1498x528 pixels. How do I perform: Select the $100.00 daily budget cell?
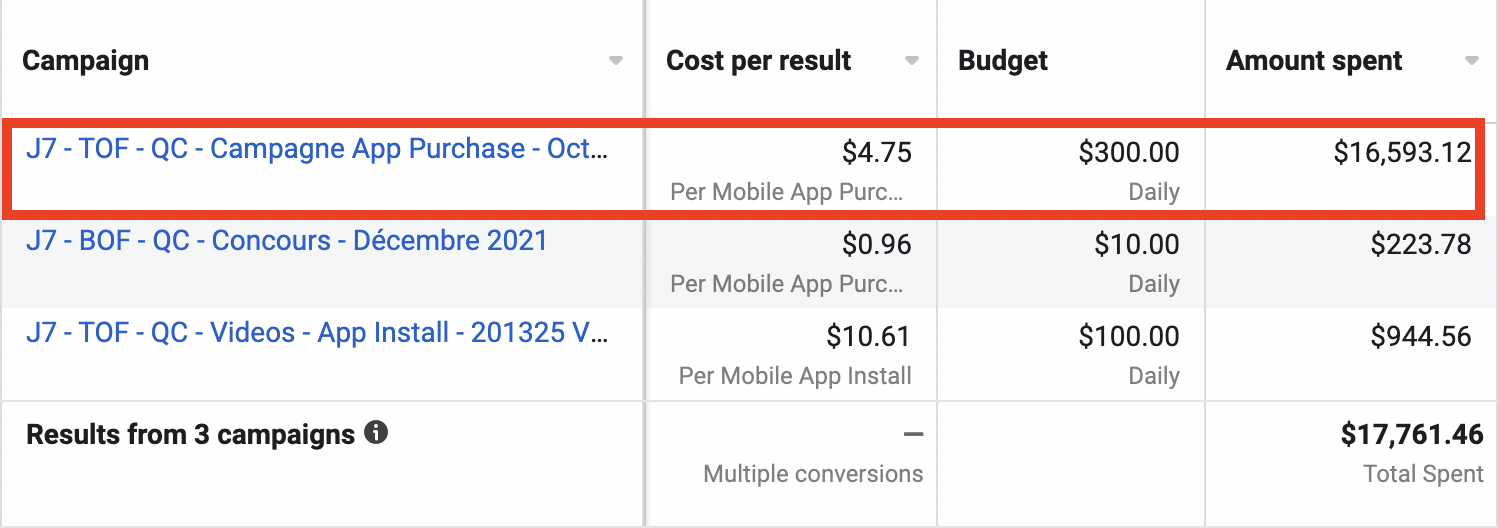[1129, 337]
